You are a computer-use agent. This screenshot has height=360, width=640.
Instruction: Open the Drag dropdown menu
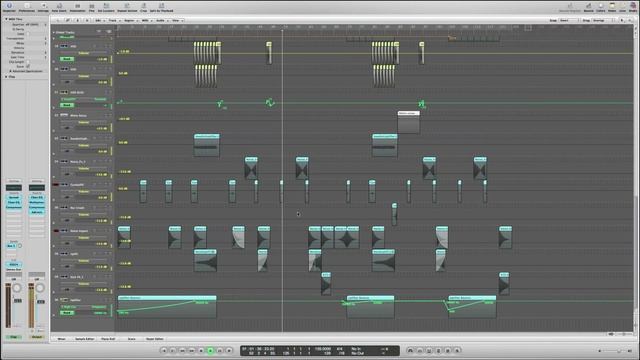602,20
